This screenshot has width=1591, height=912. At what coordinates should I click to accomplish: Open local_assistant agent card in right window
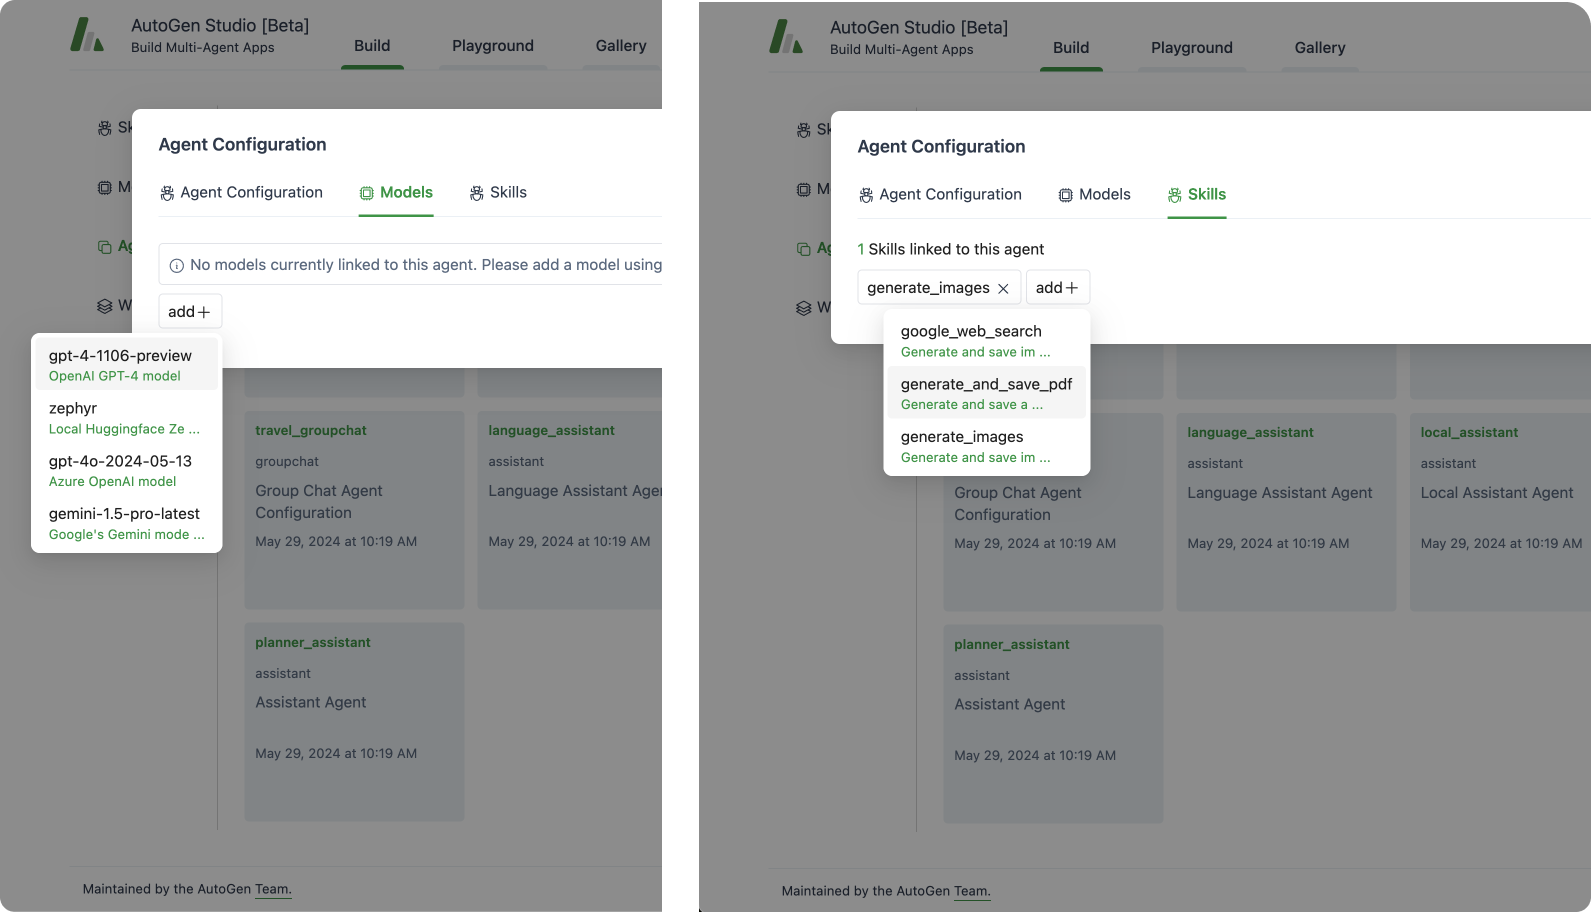[x=1500, y=512]
